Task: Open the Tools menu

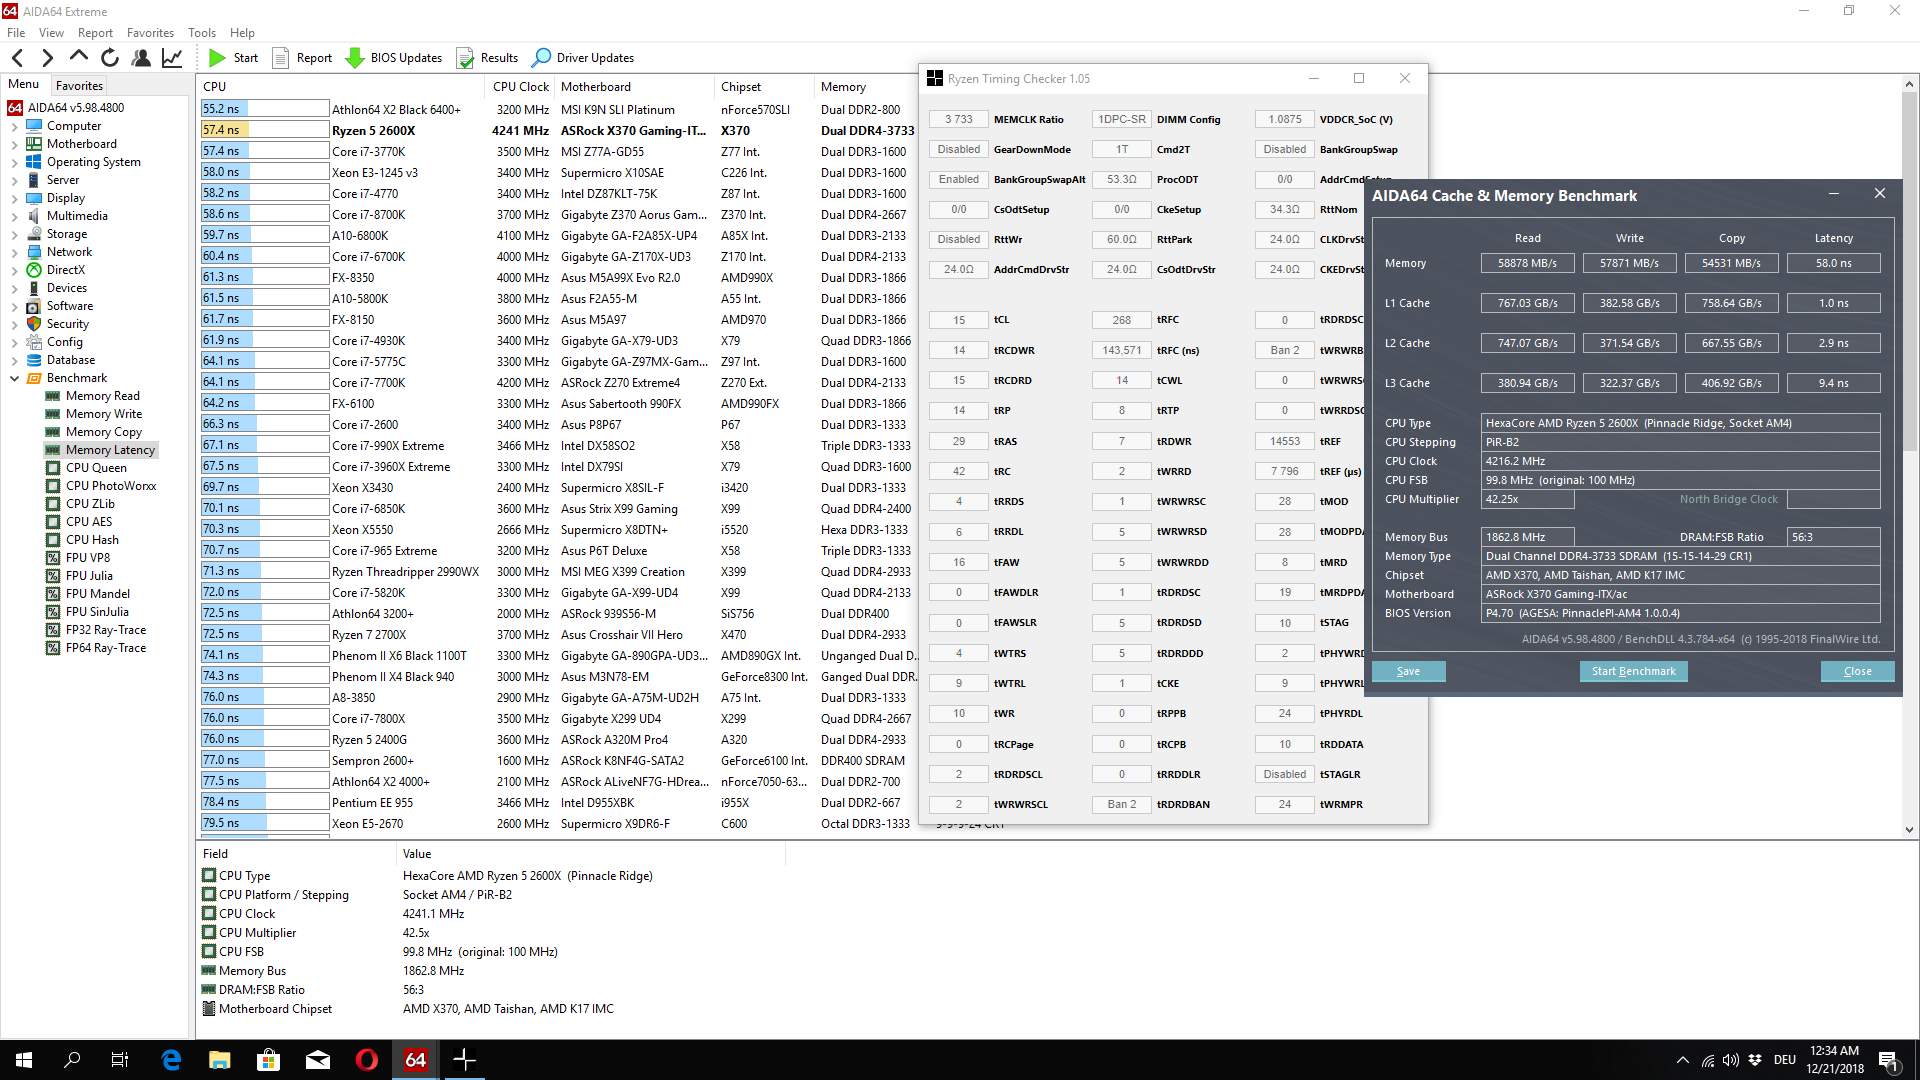Action: pyautogui.click(x=201, y=33)
